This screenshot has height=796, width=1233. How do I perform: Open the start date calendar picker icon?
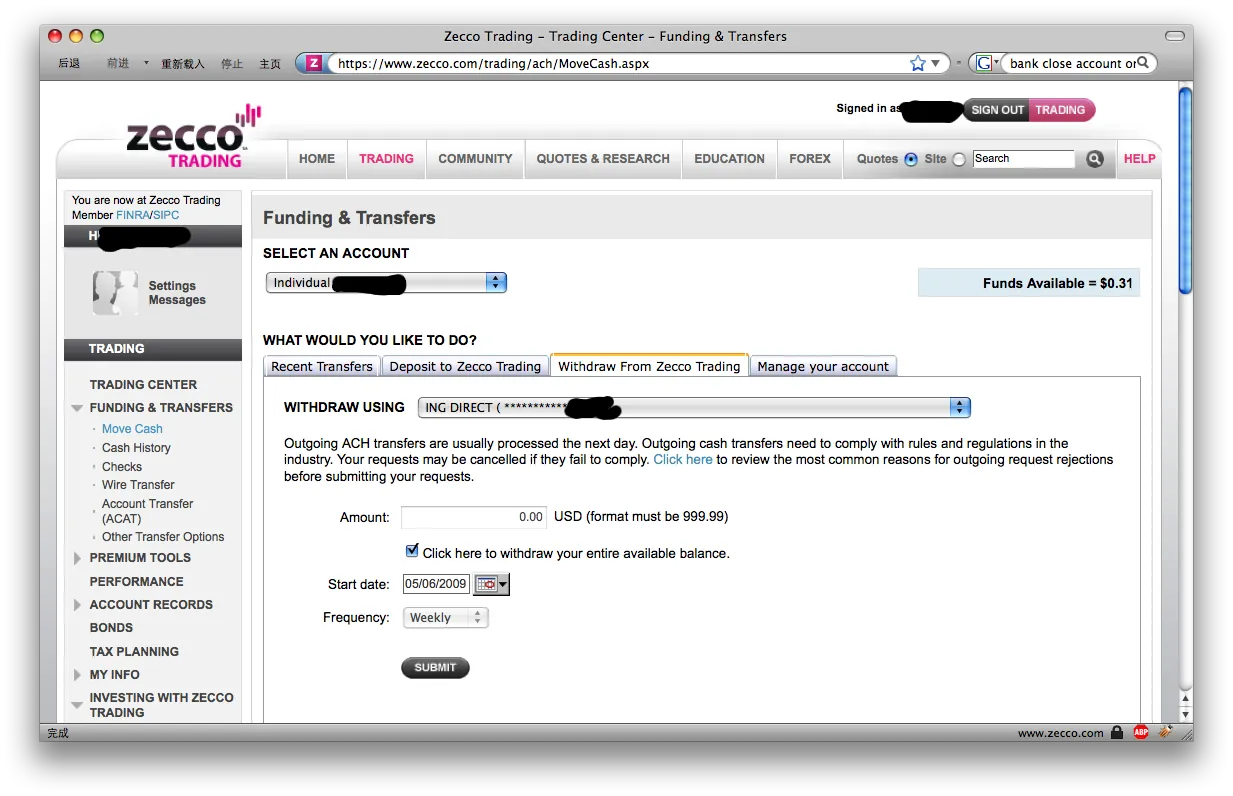pos(491,584)
